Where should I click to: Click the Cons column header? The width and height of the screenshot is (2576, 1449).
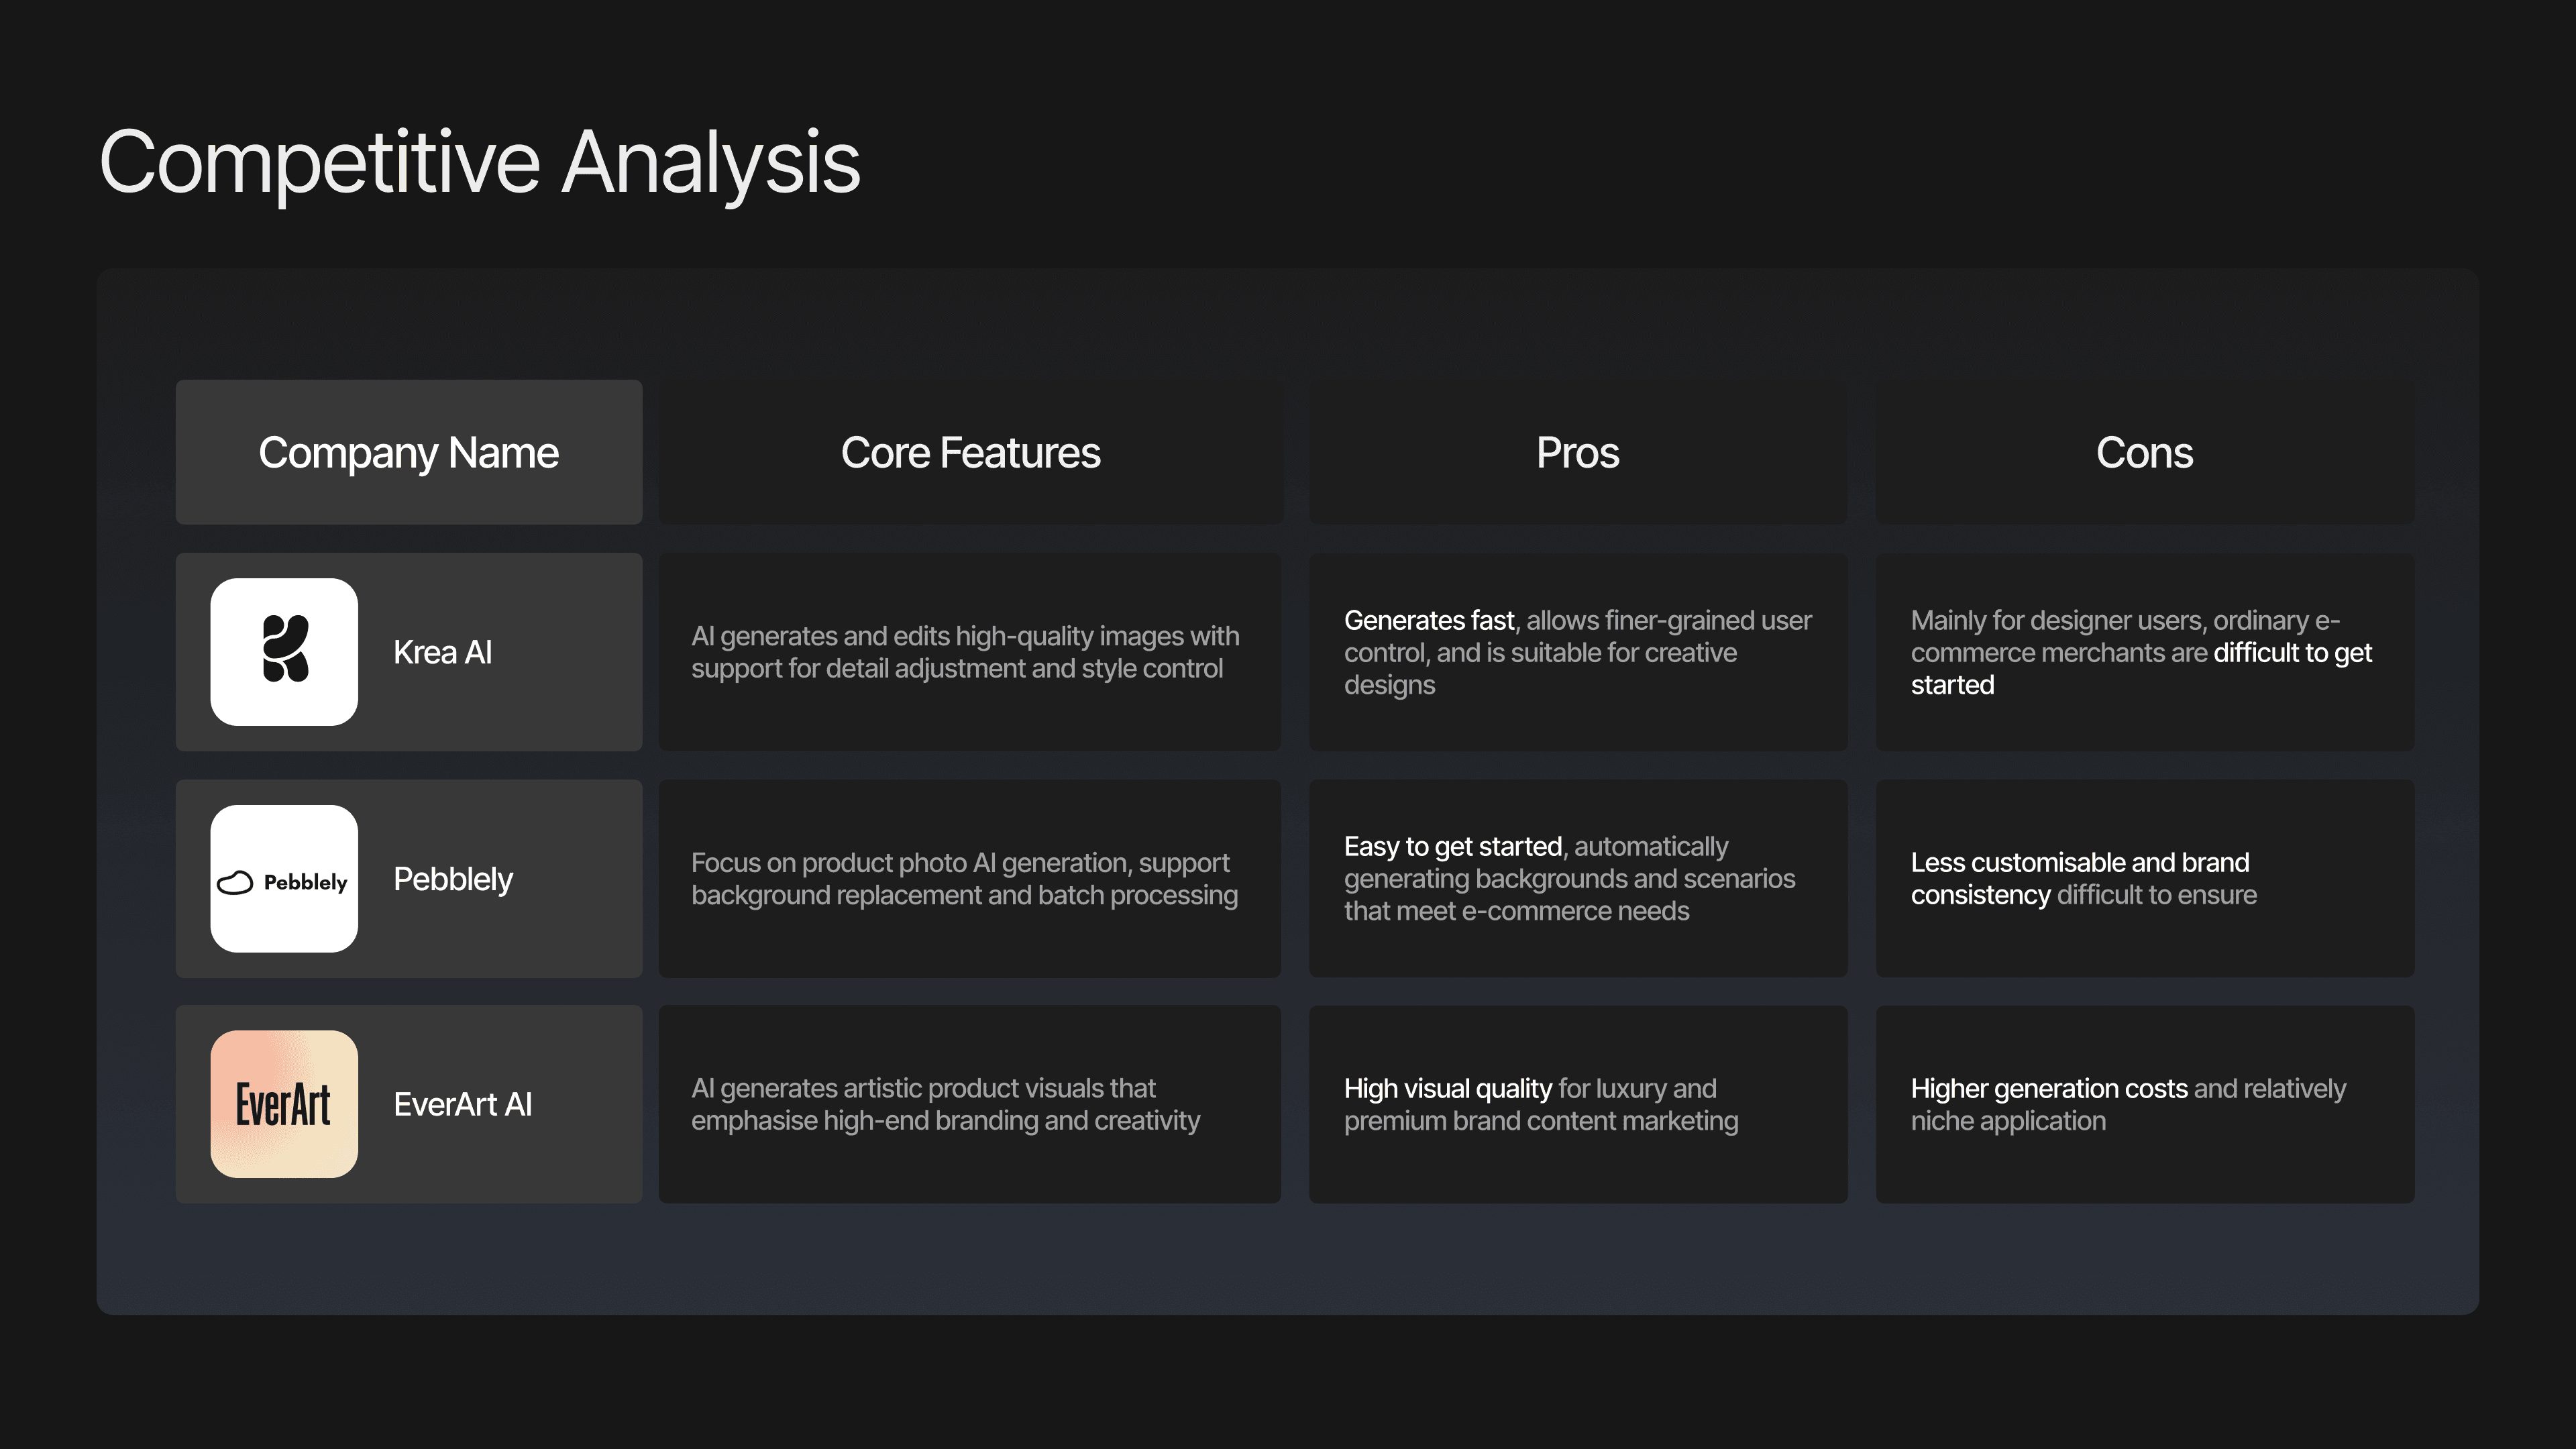click(2145, 452)
